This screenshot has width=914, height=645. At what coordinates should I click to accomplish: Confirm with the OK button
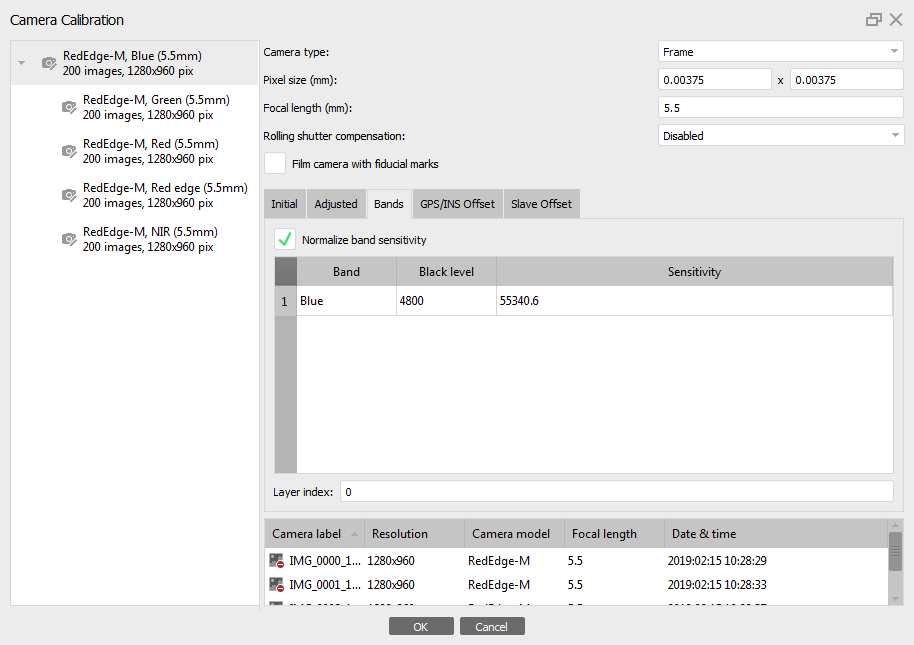(421, 626)
